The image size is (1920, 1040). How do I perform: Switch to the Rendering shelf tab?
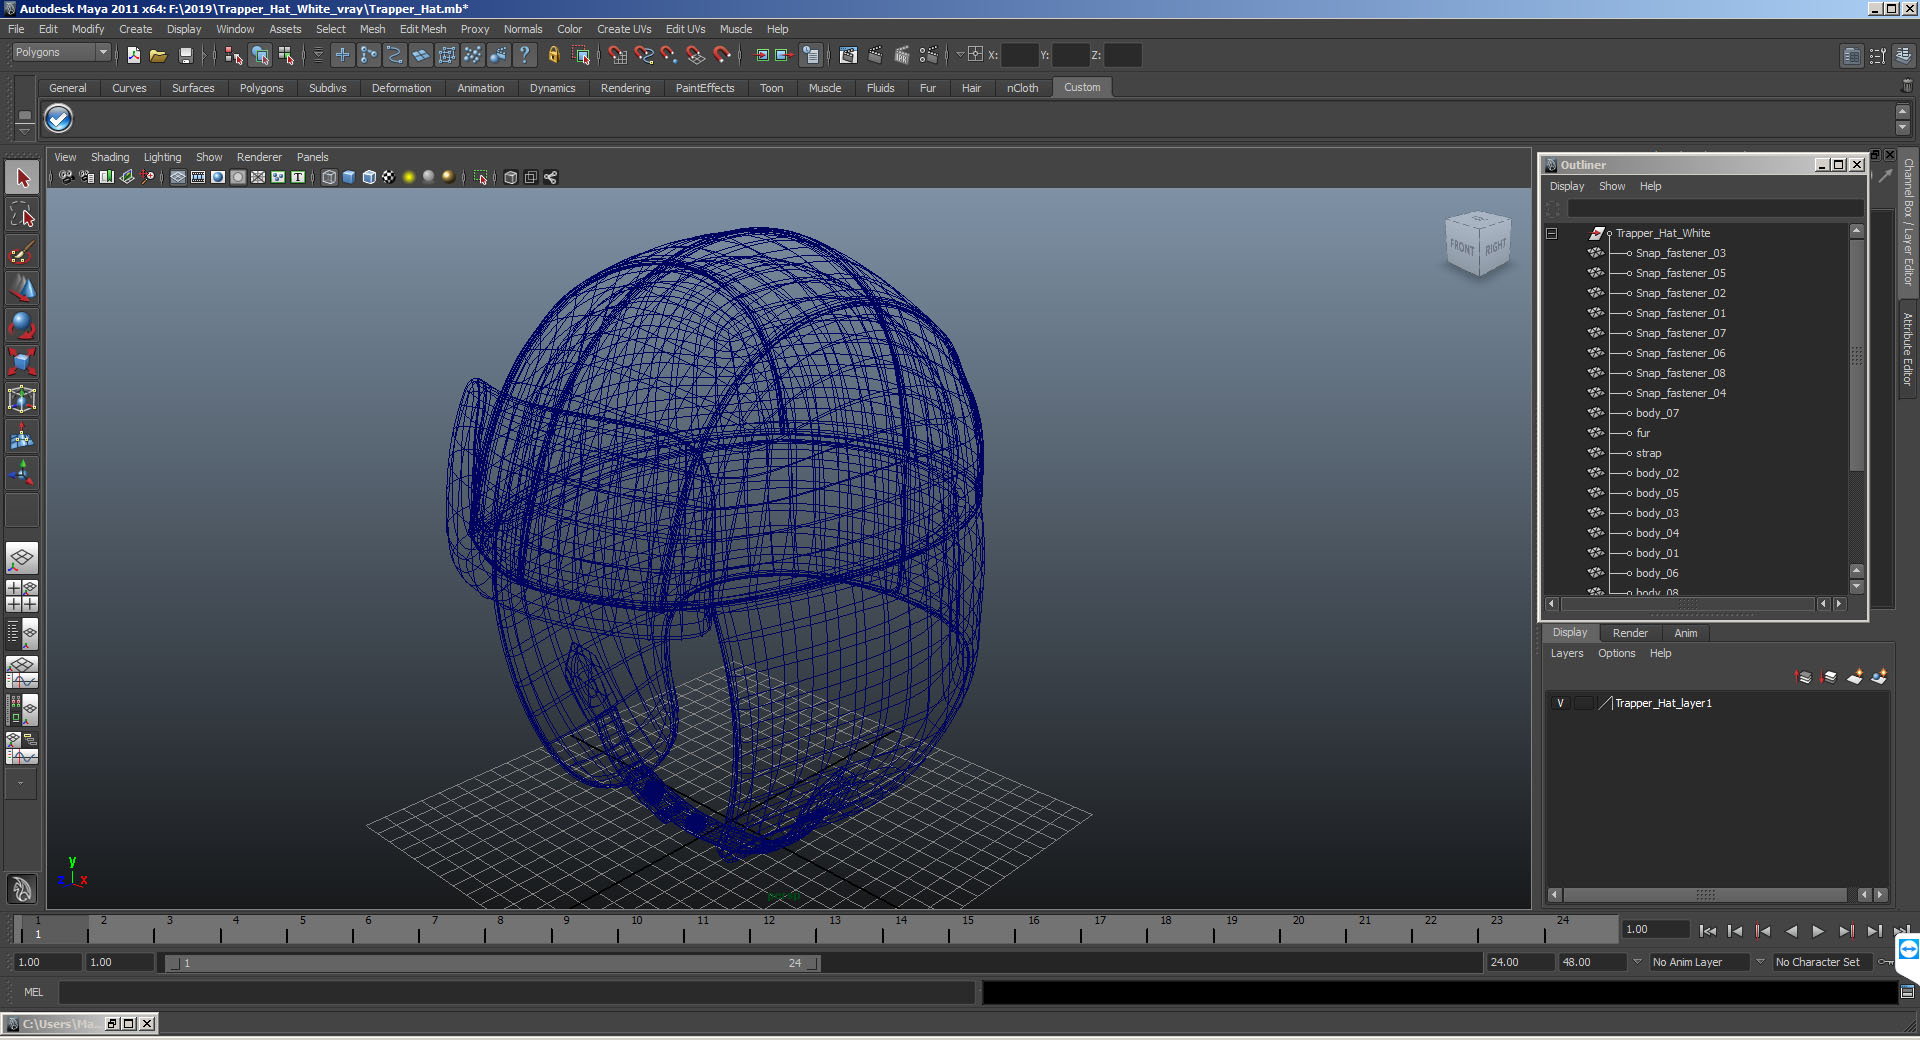(x=625, y=88)
